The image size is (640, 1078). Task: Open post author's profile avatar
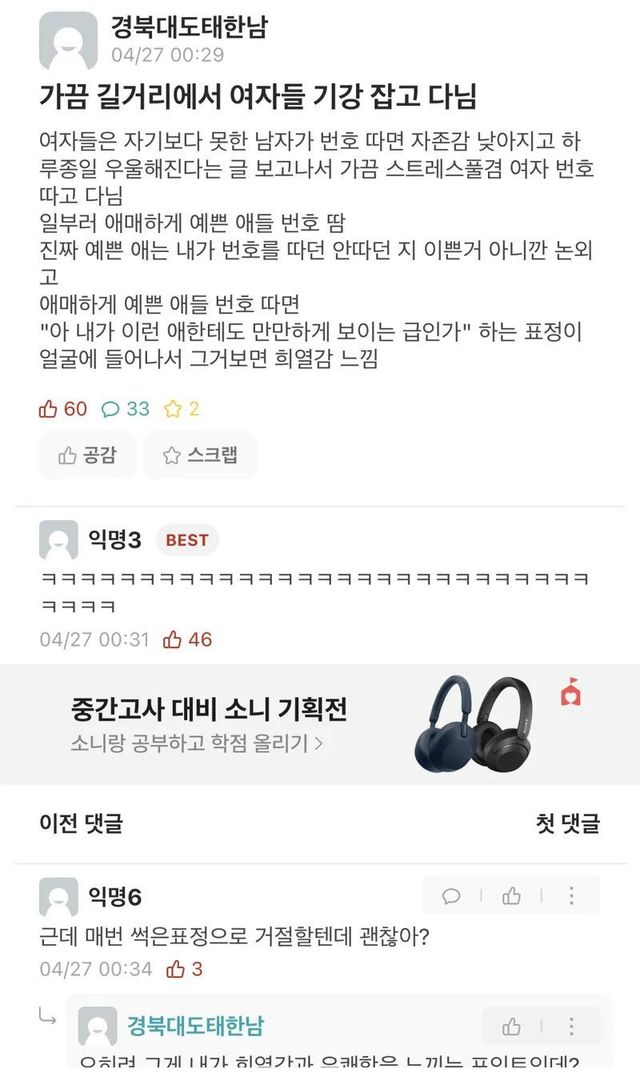(68, 41)
